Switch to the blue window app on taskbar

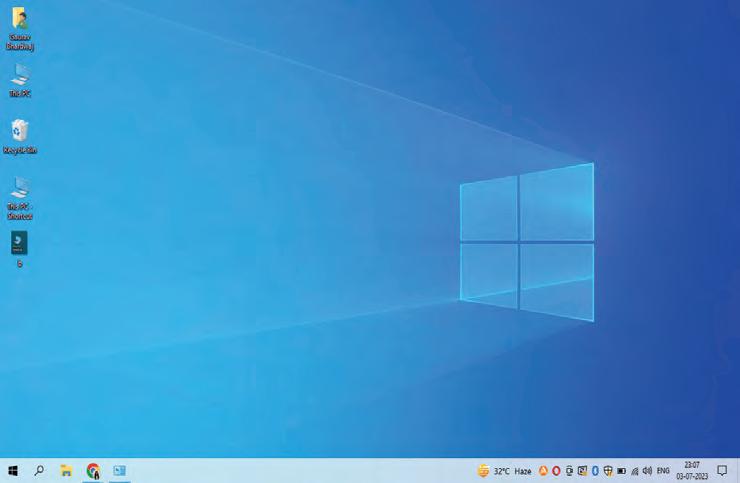pyautogui.click(x=119, y=471)
